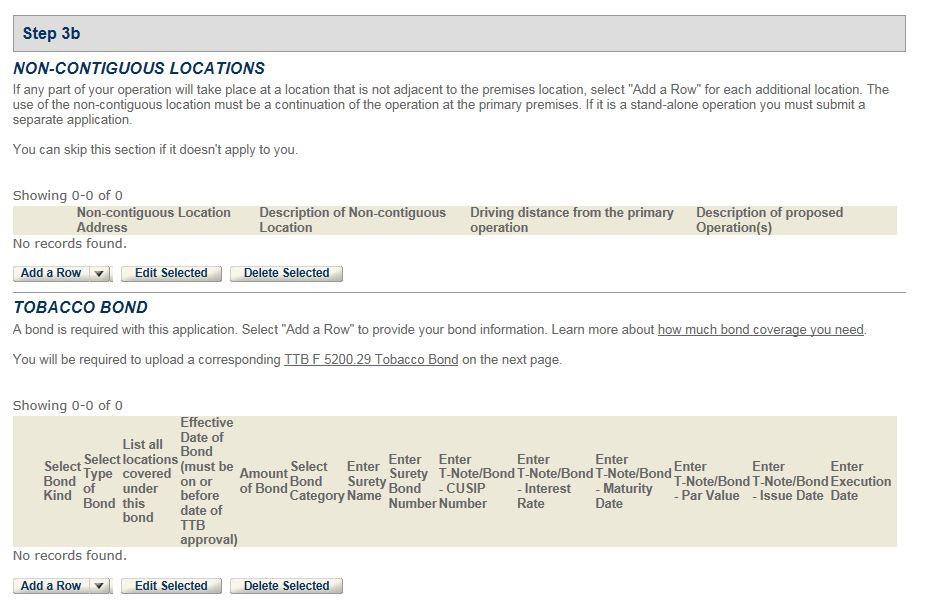The image size is (925, 600).
Task: Click Add a Row under Tobacco Bond table
Action: (51, 586)
